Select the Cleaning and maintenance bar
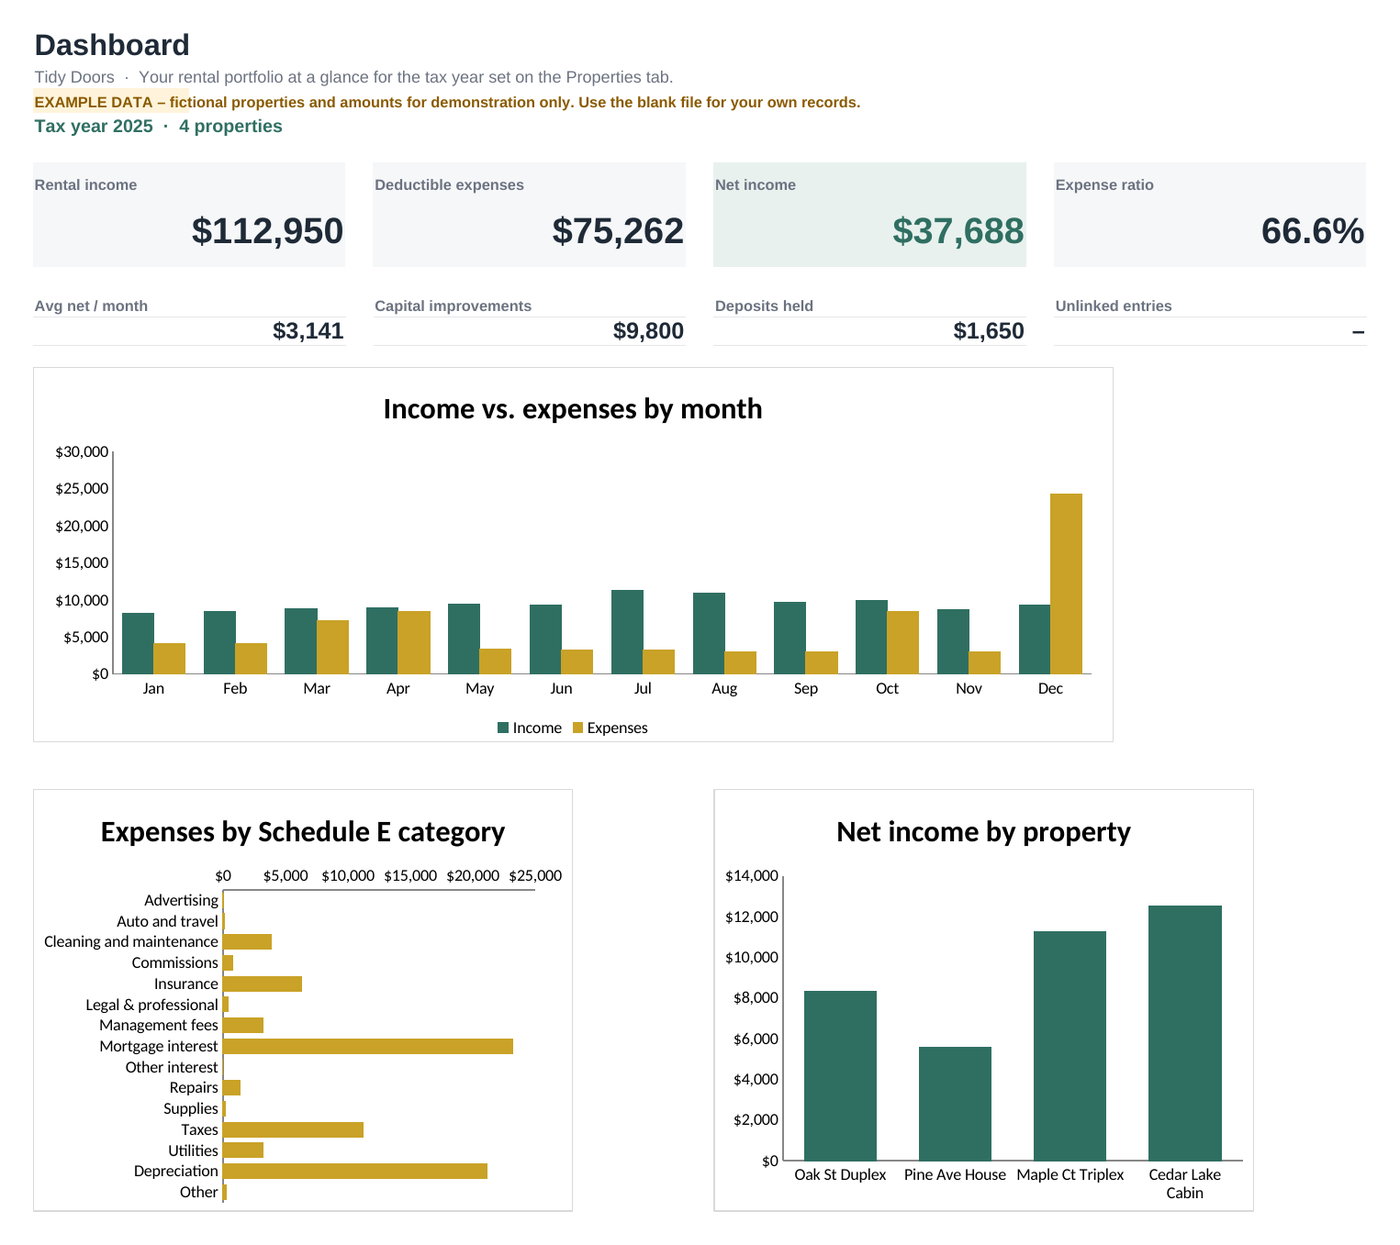 (247, 942)
